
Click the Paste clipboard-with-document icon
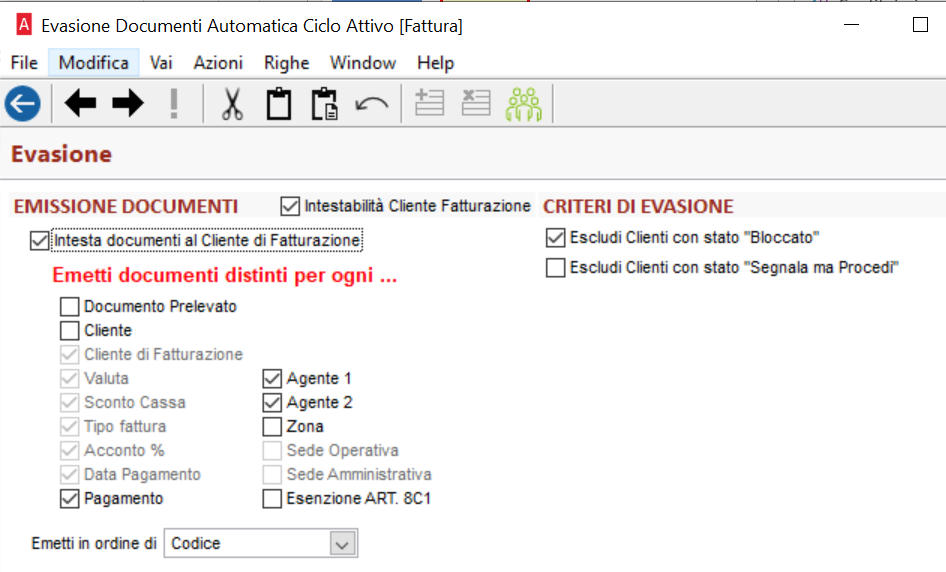pos(325,104)
